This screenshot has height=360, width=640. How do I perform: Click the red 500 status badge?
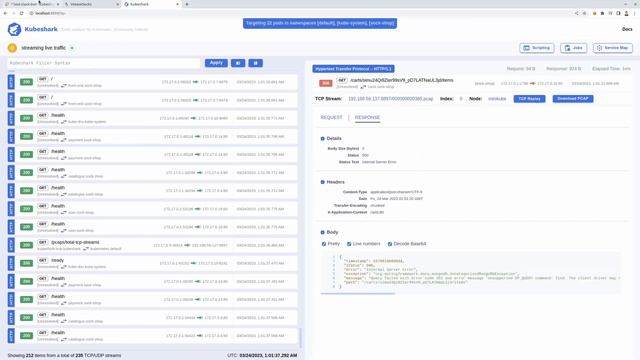click(326, 83)
